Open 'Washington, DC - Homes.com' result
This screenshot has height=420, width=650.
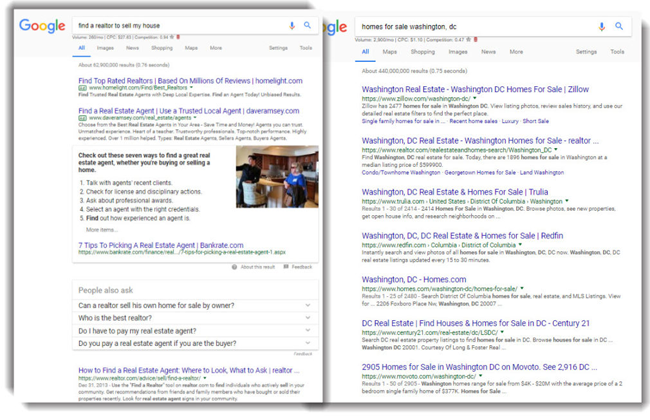(414, 279)
